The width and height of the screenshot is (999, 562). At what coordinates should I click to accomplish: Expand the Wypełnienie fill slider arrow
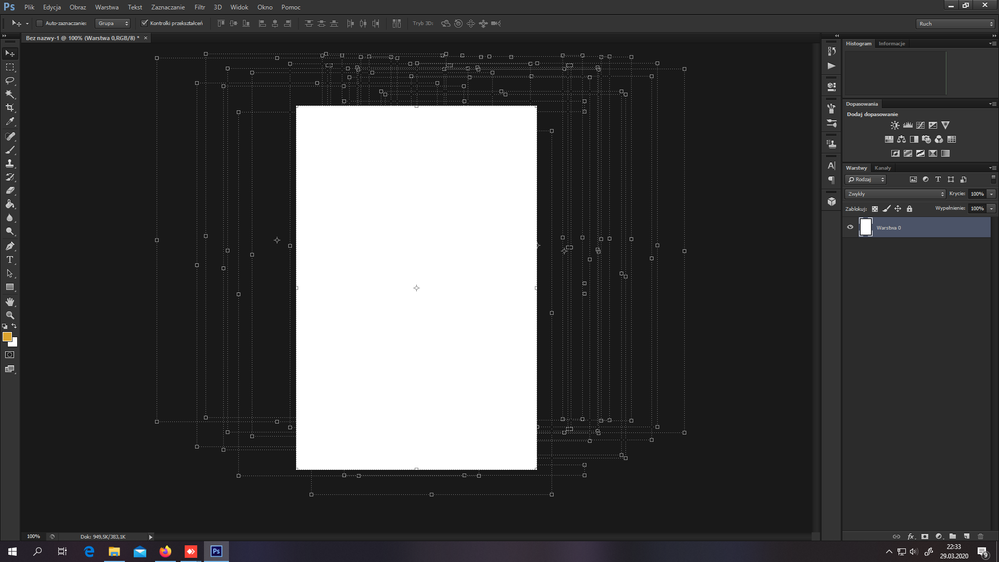[991, 208]
